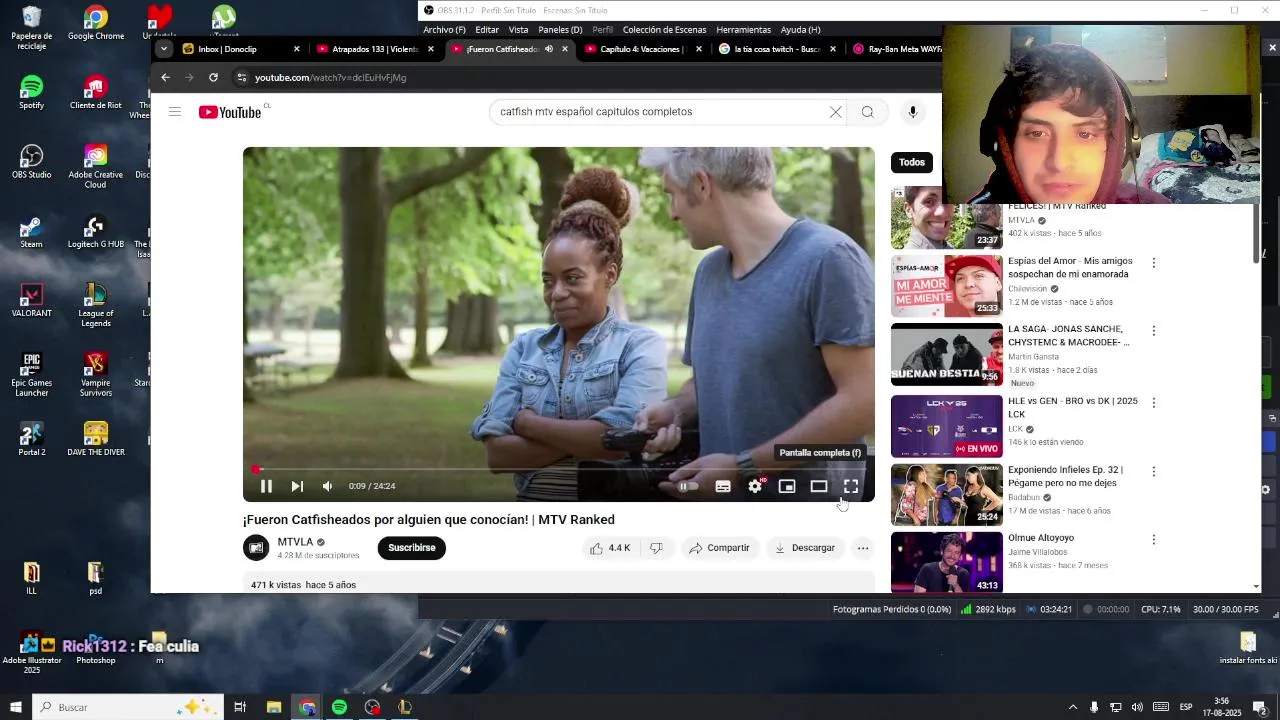
Task: Open the OBS Vista menu
Action: pyautogui.click(x=518, y=30)
